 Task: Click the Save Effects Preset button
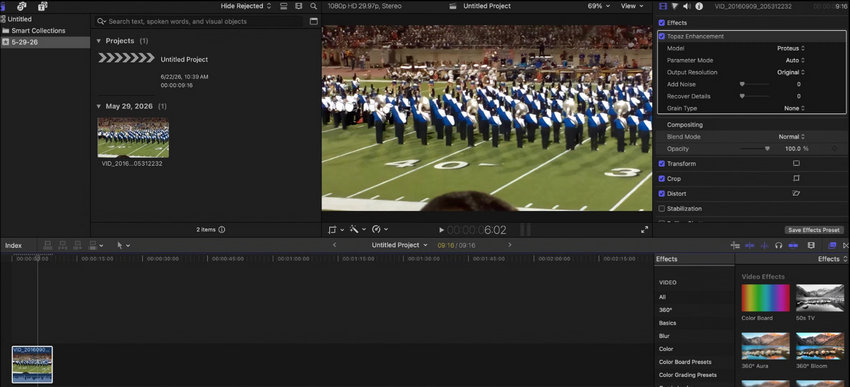(x=814, y=230)
